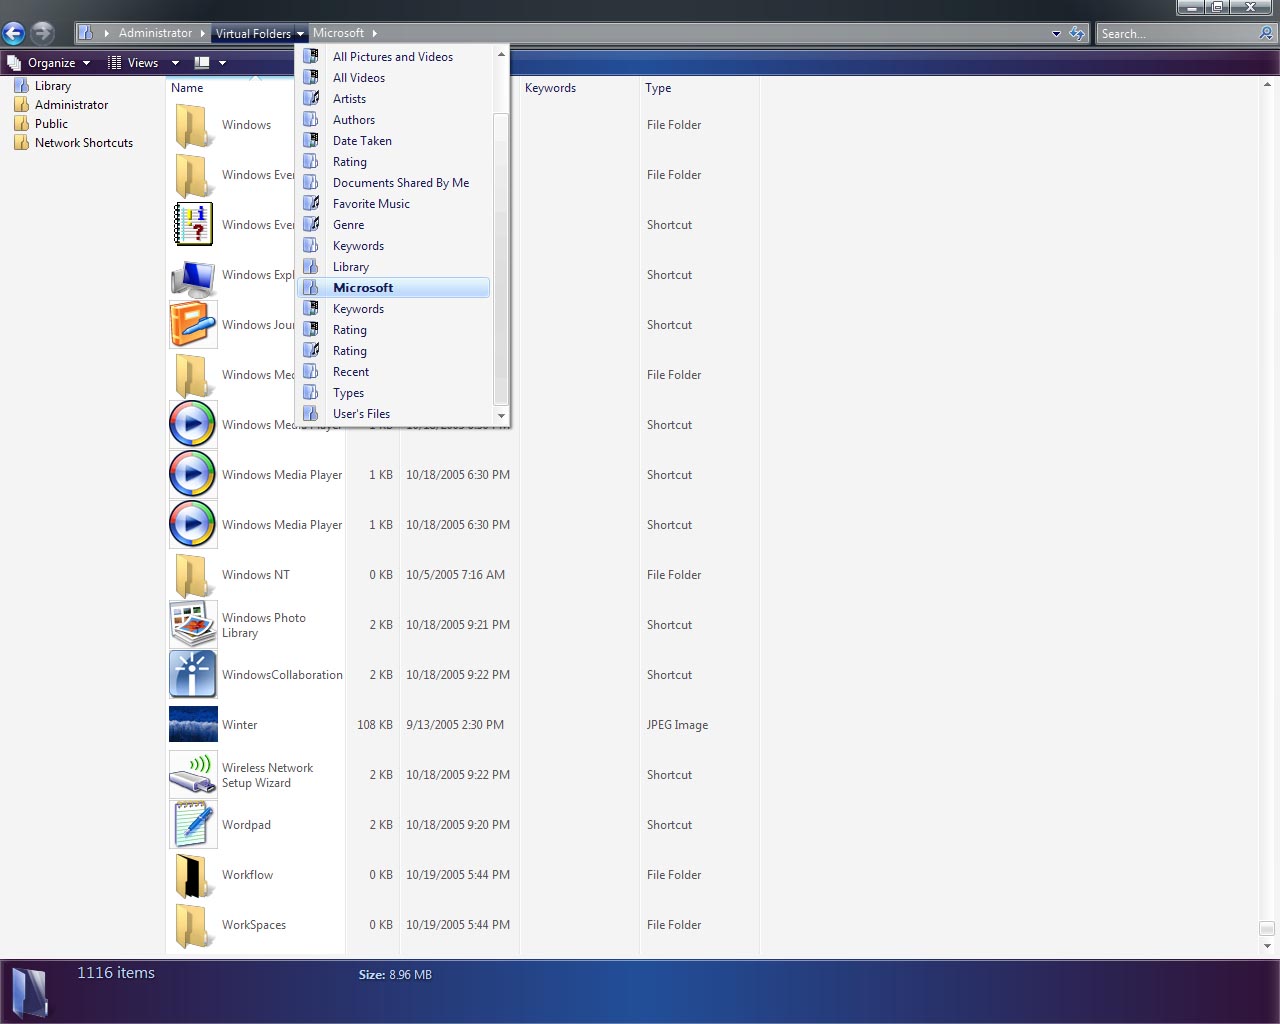Click icon beside Favorite Music entry

(x=311, y=204)
